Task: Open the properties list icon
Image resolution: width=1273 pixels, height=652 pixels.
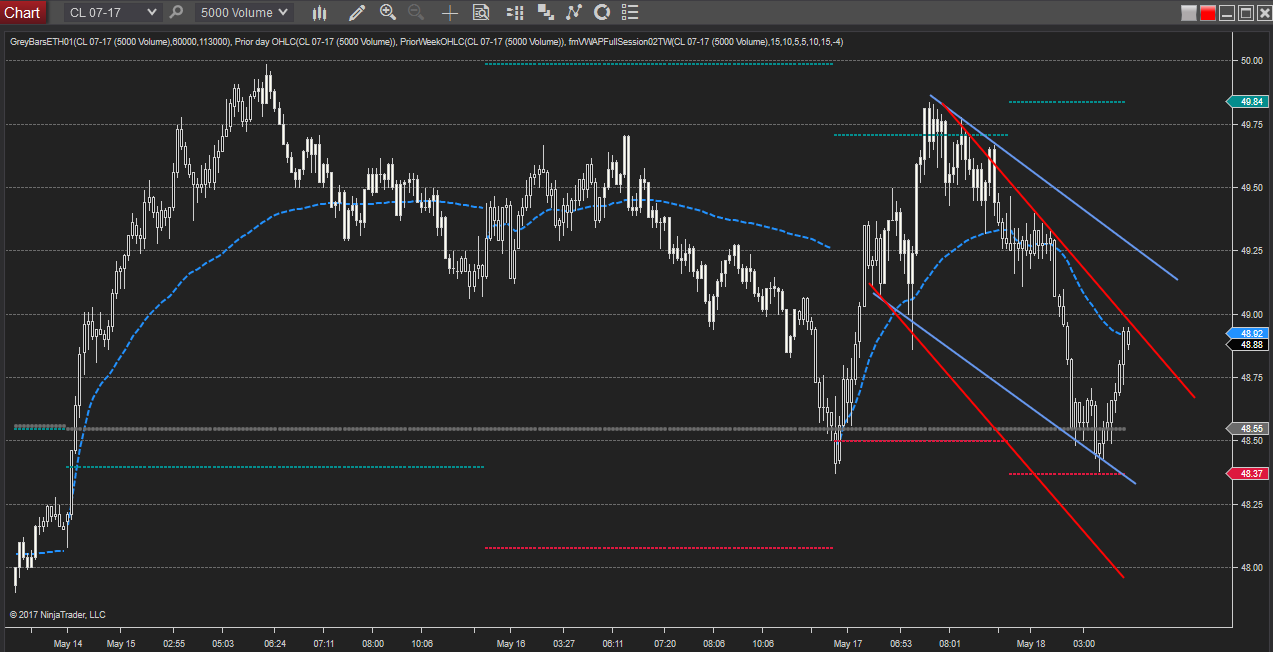Action: (x=629, y=12)
